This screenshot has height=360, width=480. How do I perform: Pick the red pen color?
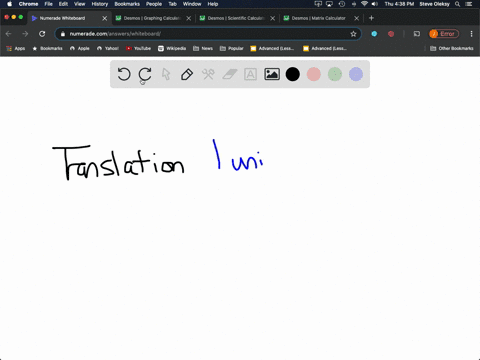(x=314, y=74)
